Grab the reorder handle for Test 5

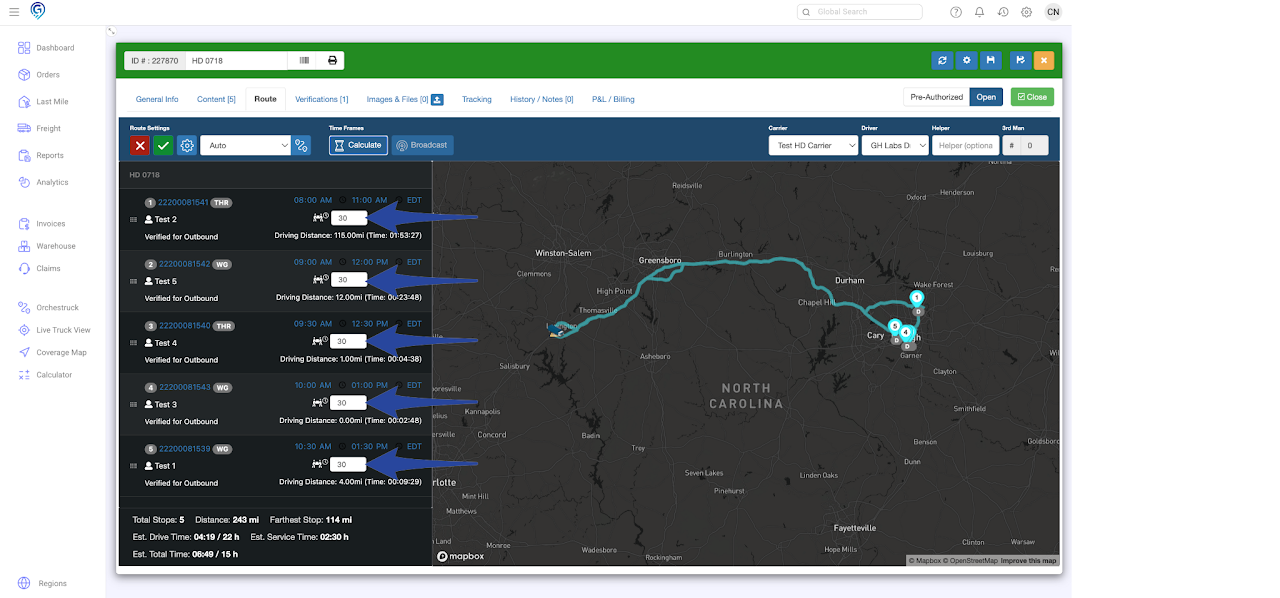134,281
